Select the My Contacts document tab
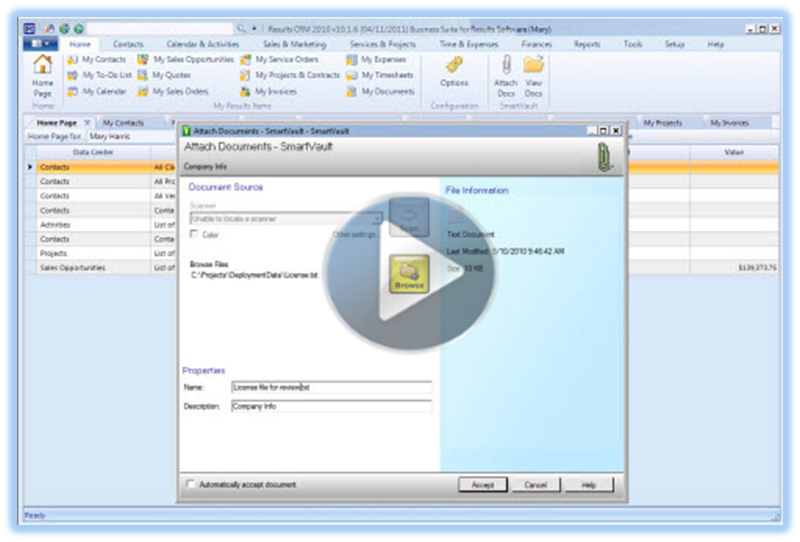Screen dimensions: 800x542 [123, 123]
